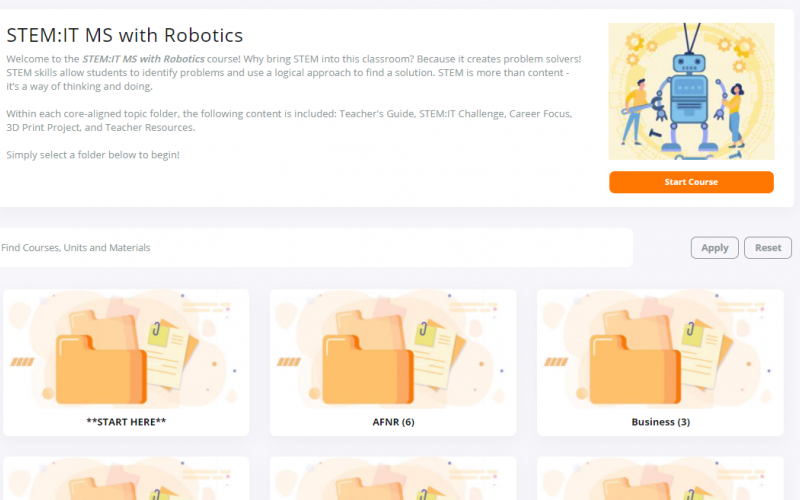Image resolution: width=800 pixels, height=500 pixels.
Task: Select the partially visible folder below Business
Action: pos(660,479)
